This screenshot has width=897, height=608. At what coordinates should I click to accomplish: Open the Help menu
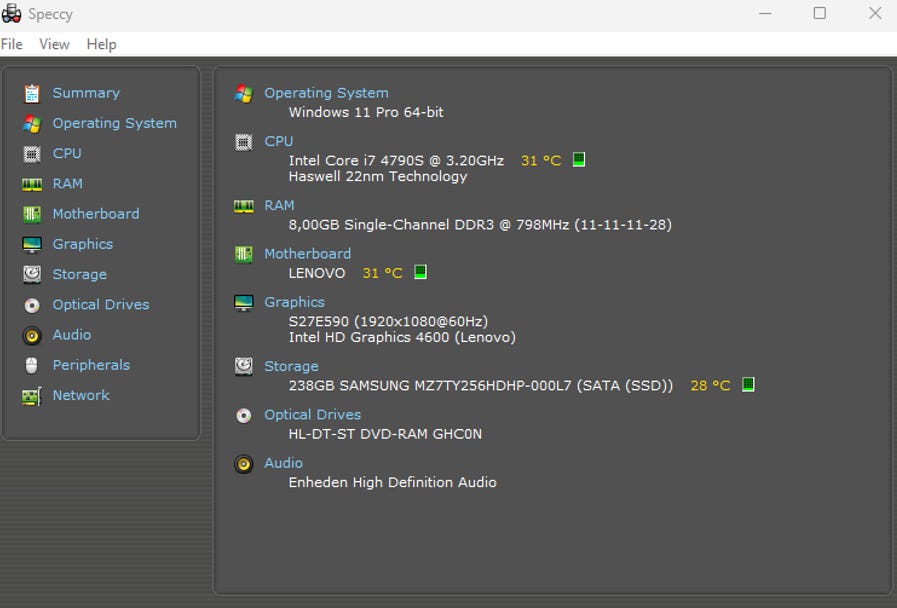click(102, 45)
